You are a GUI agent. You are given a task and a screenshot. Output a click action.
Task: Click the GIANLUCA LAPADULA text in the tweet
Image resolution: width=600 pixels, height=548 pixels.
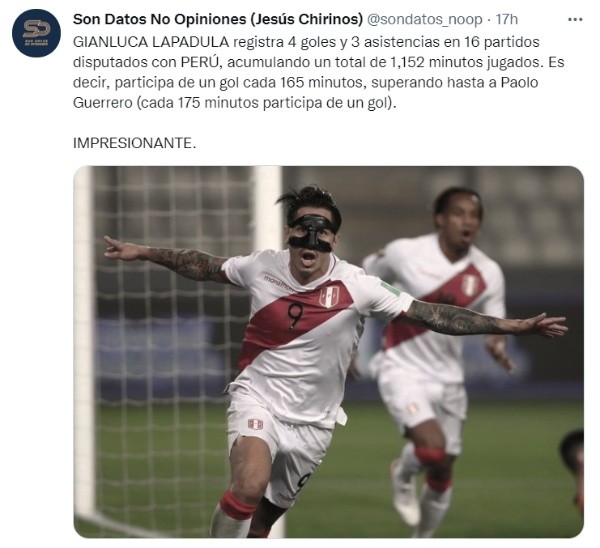(x=151, y=42)
